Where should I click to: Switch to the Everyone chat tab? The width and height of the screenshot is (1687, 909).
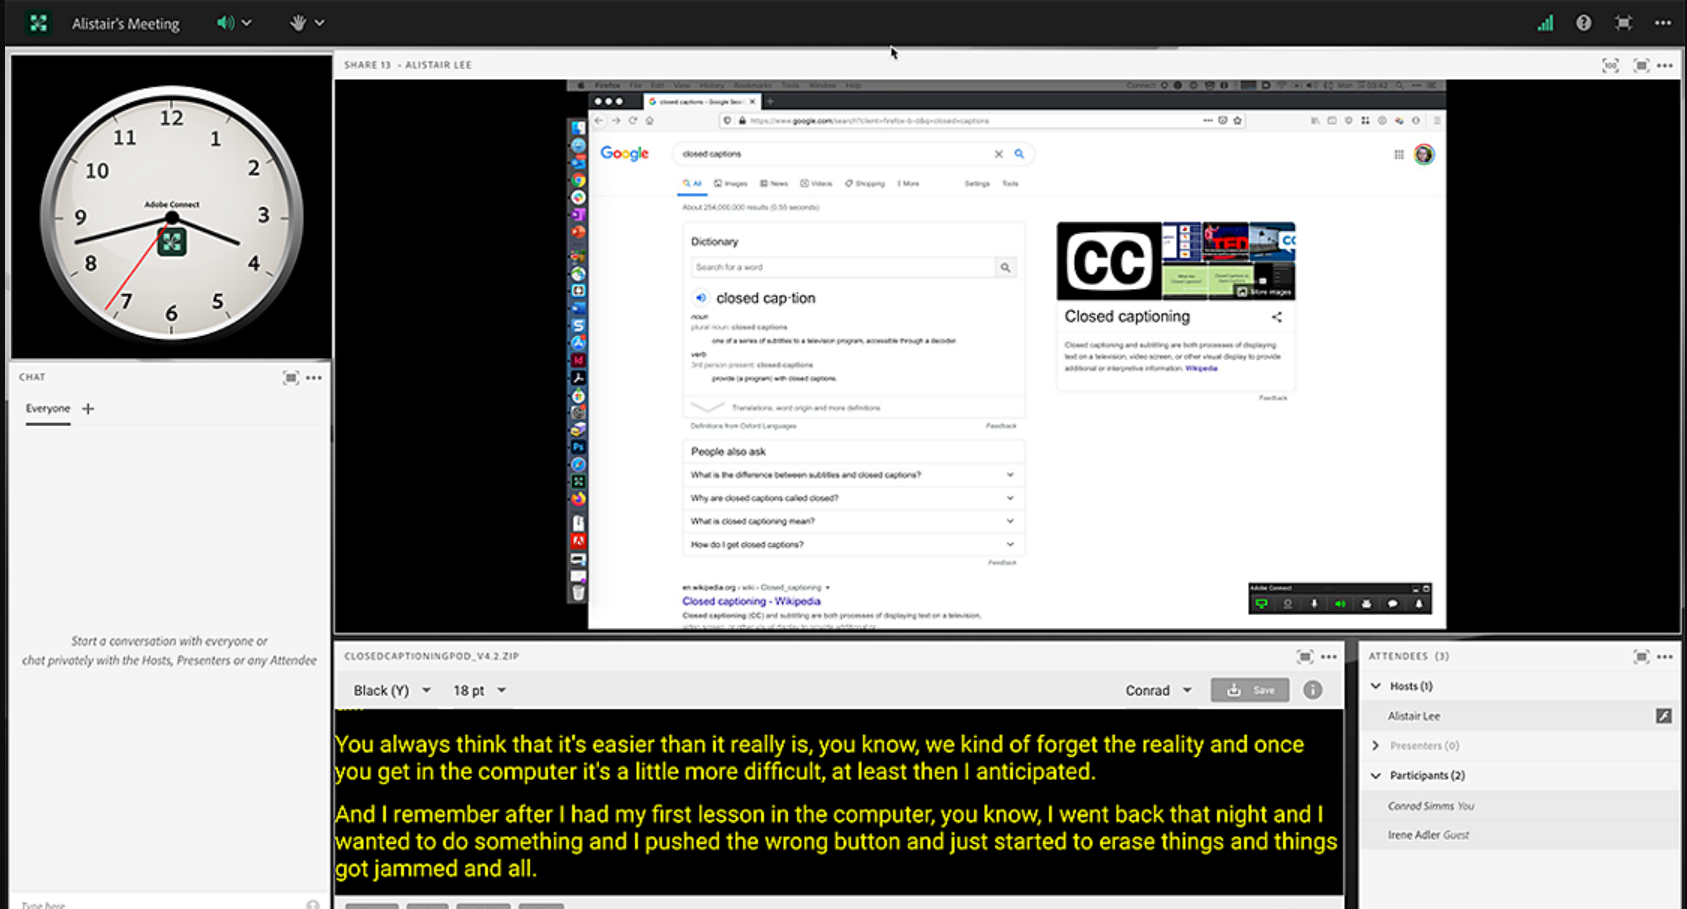click(x=47, y=408)
